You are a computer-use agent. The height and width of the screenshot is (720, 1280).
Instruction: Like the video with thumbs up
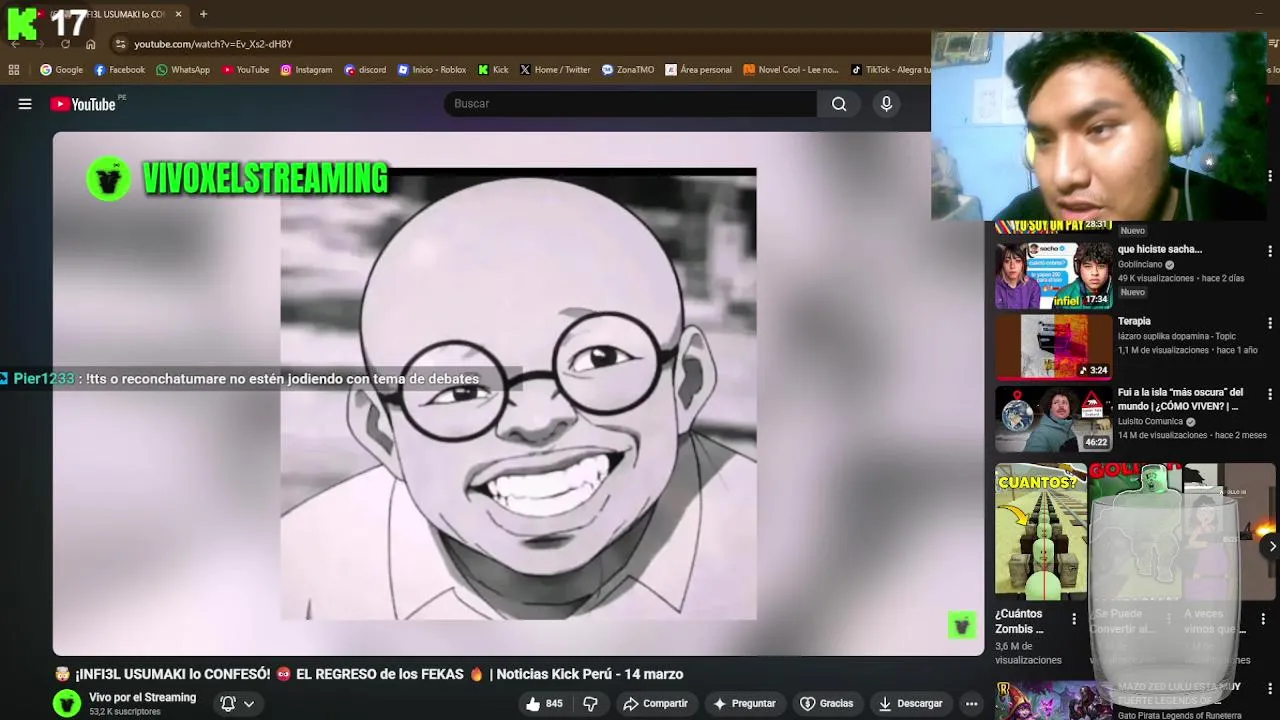(544, 704)
